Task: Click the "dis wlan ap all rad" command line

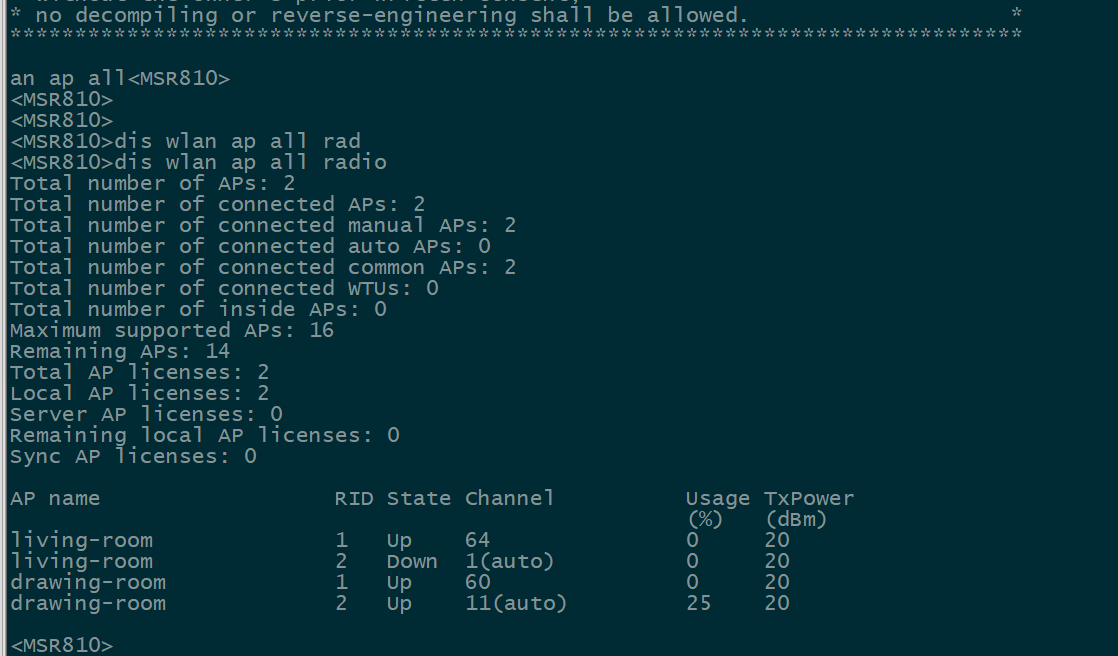Action: [185, 141]
